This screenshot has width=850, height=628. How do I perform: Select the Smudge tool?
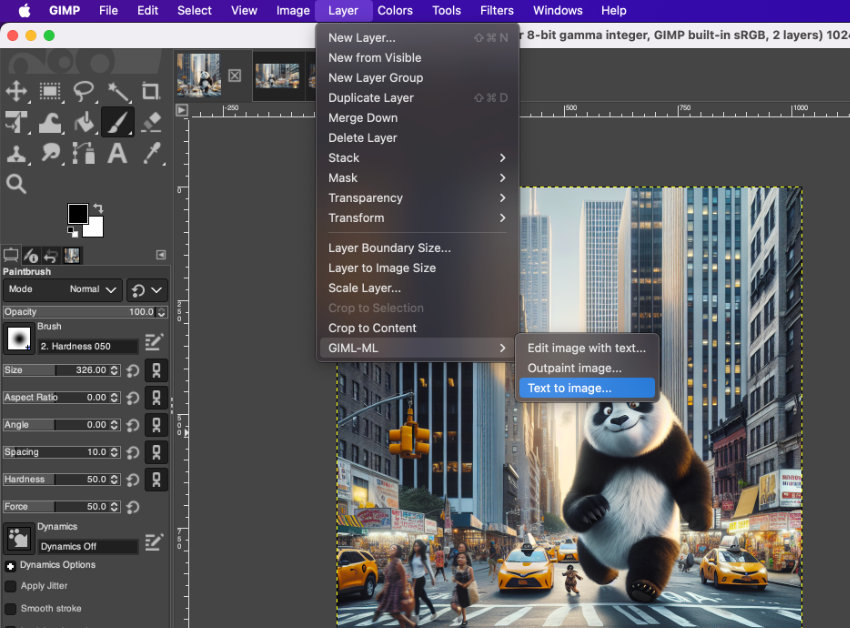pyautogui.click(x=50, y=153)
